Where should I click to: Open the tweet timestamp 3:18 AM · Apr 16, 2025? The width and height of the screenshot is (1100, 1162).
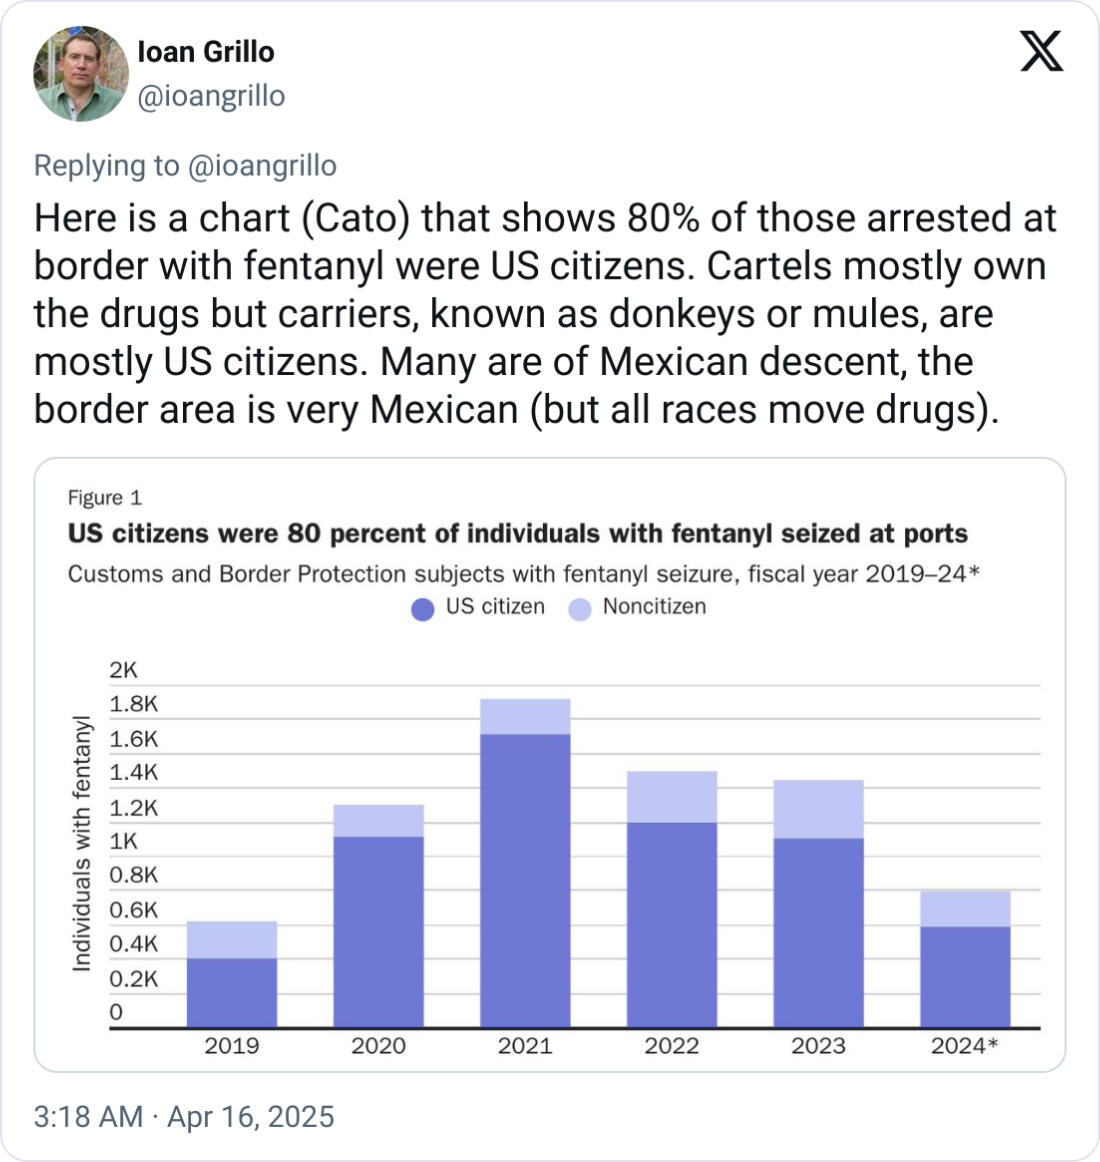point(184,1116)
